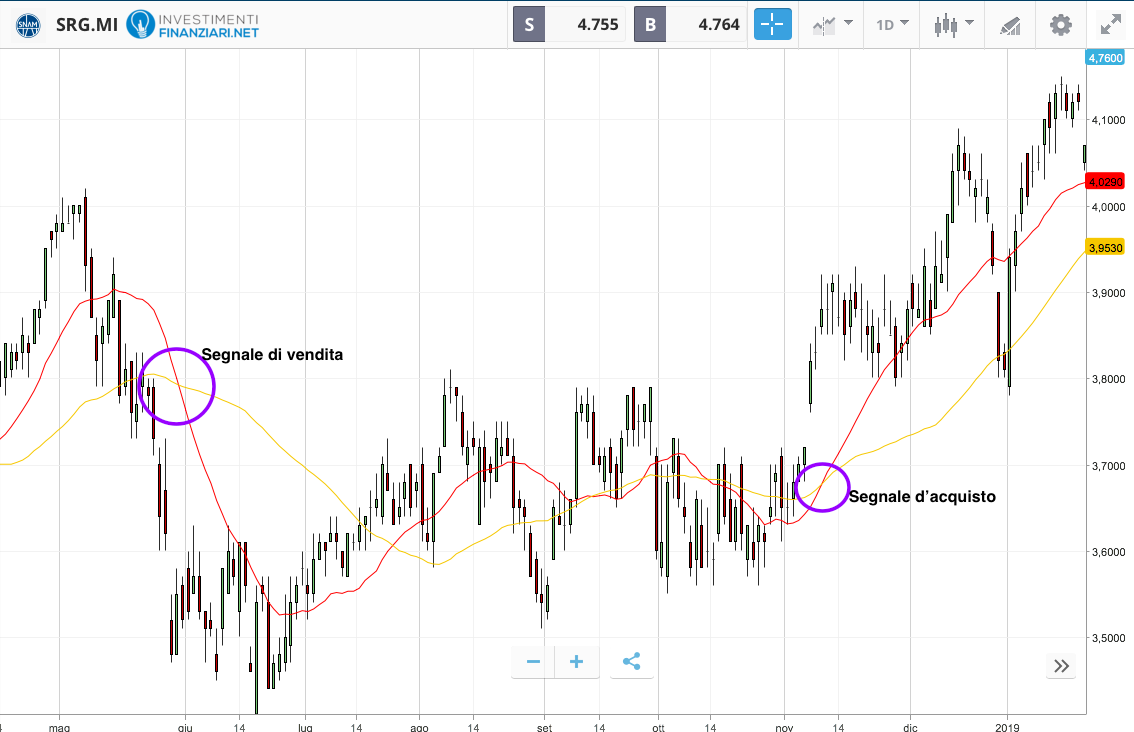Share the chart using share icon
The image size is (1134, 732).
(631, 662)
